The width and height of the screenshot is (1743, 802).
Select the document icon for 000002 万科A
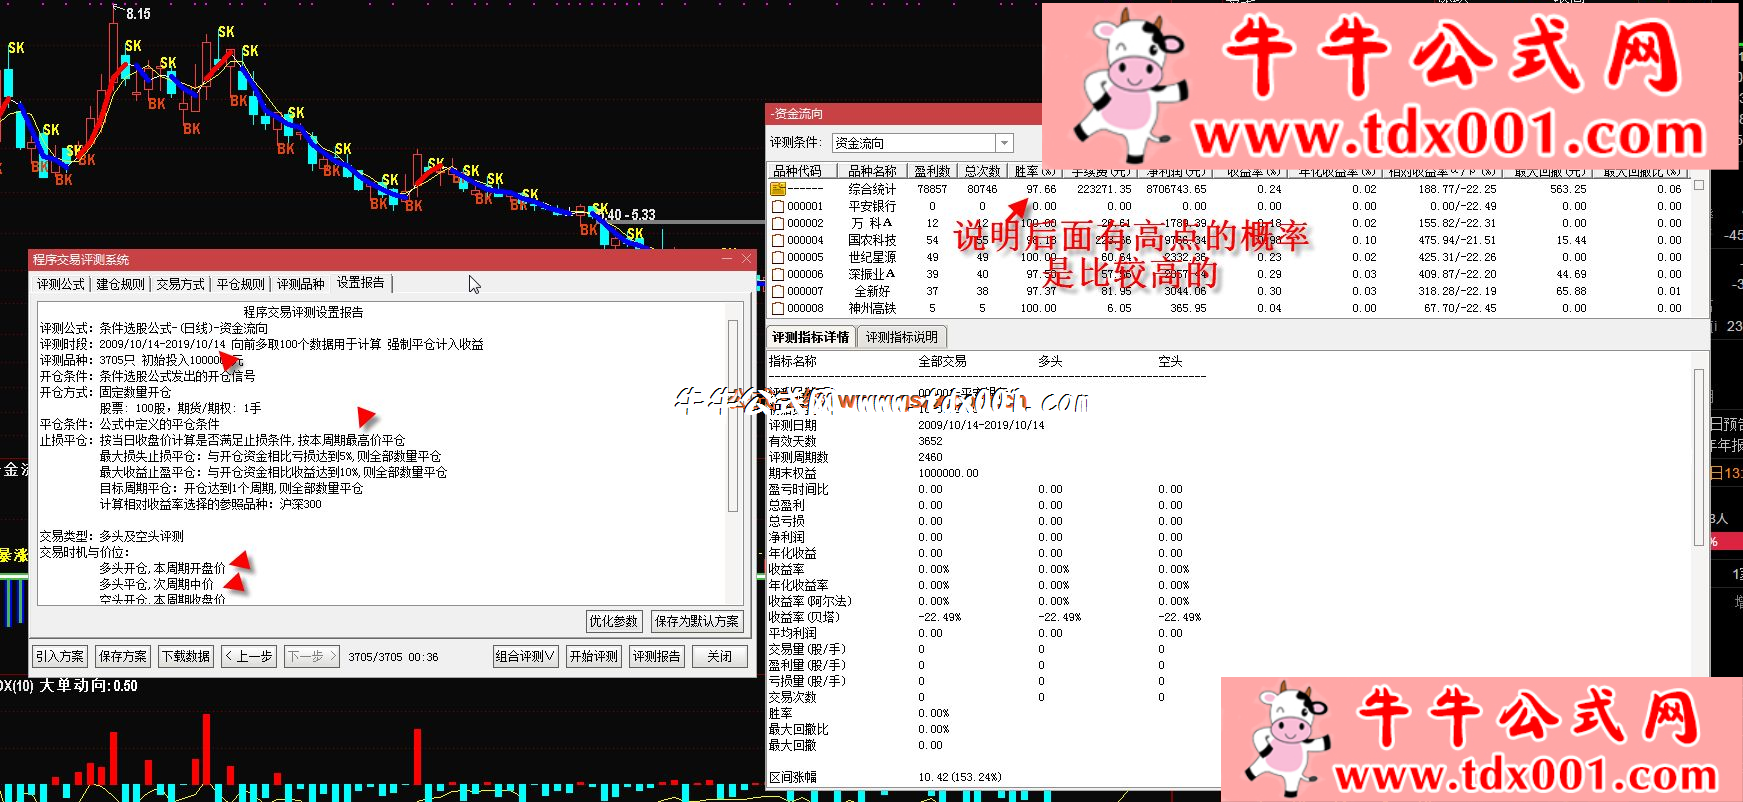778,223
